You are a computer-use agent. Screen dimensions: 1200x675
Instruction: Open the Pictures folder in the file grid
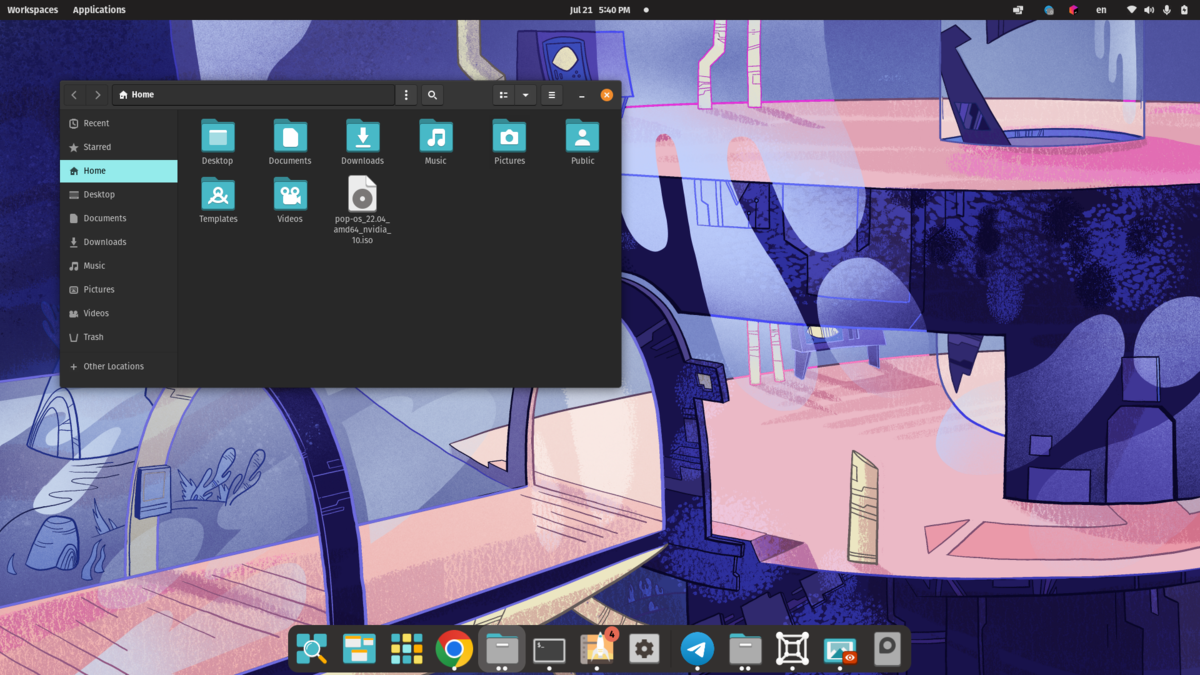(509, 142)
